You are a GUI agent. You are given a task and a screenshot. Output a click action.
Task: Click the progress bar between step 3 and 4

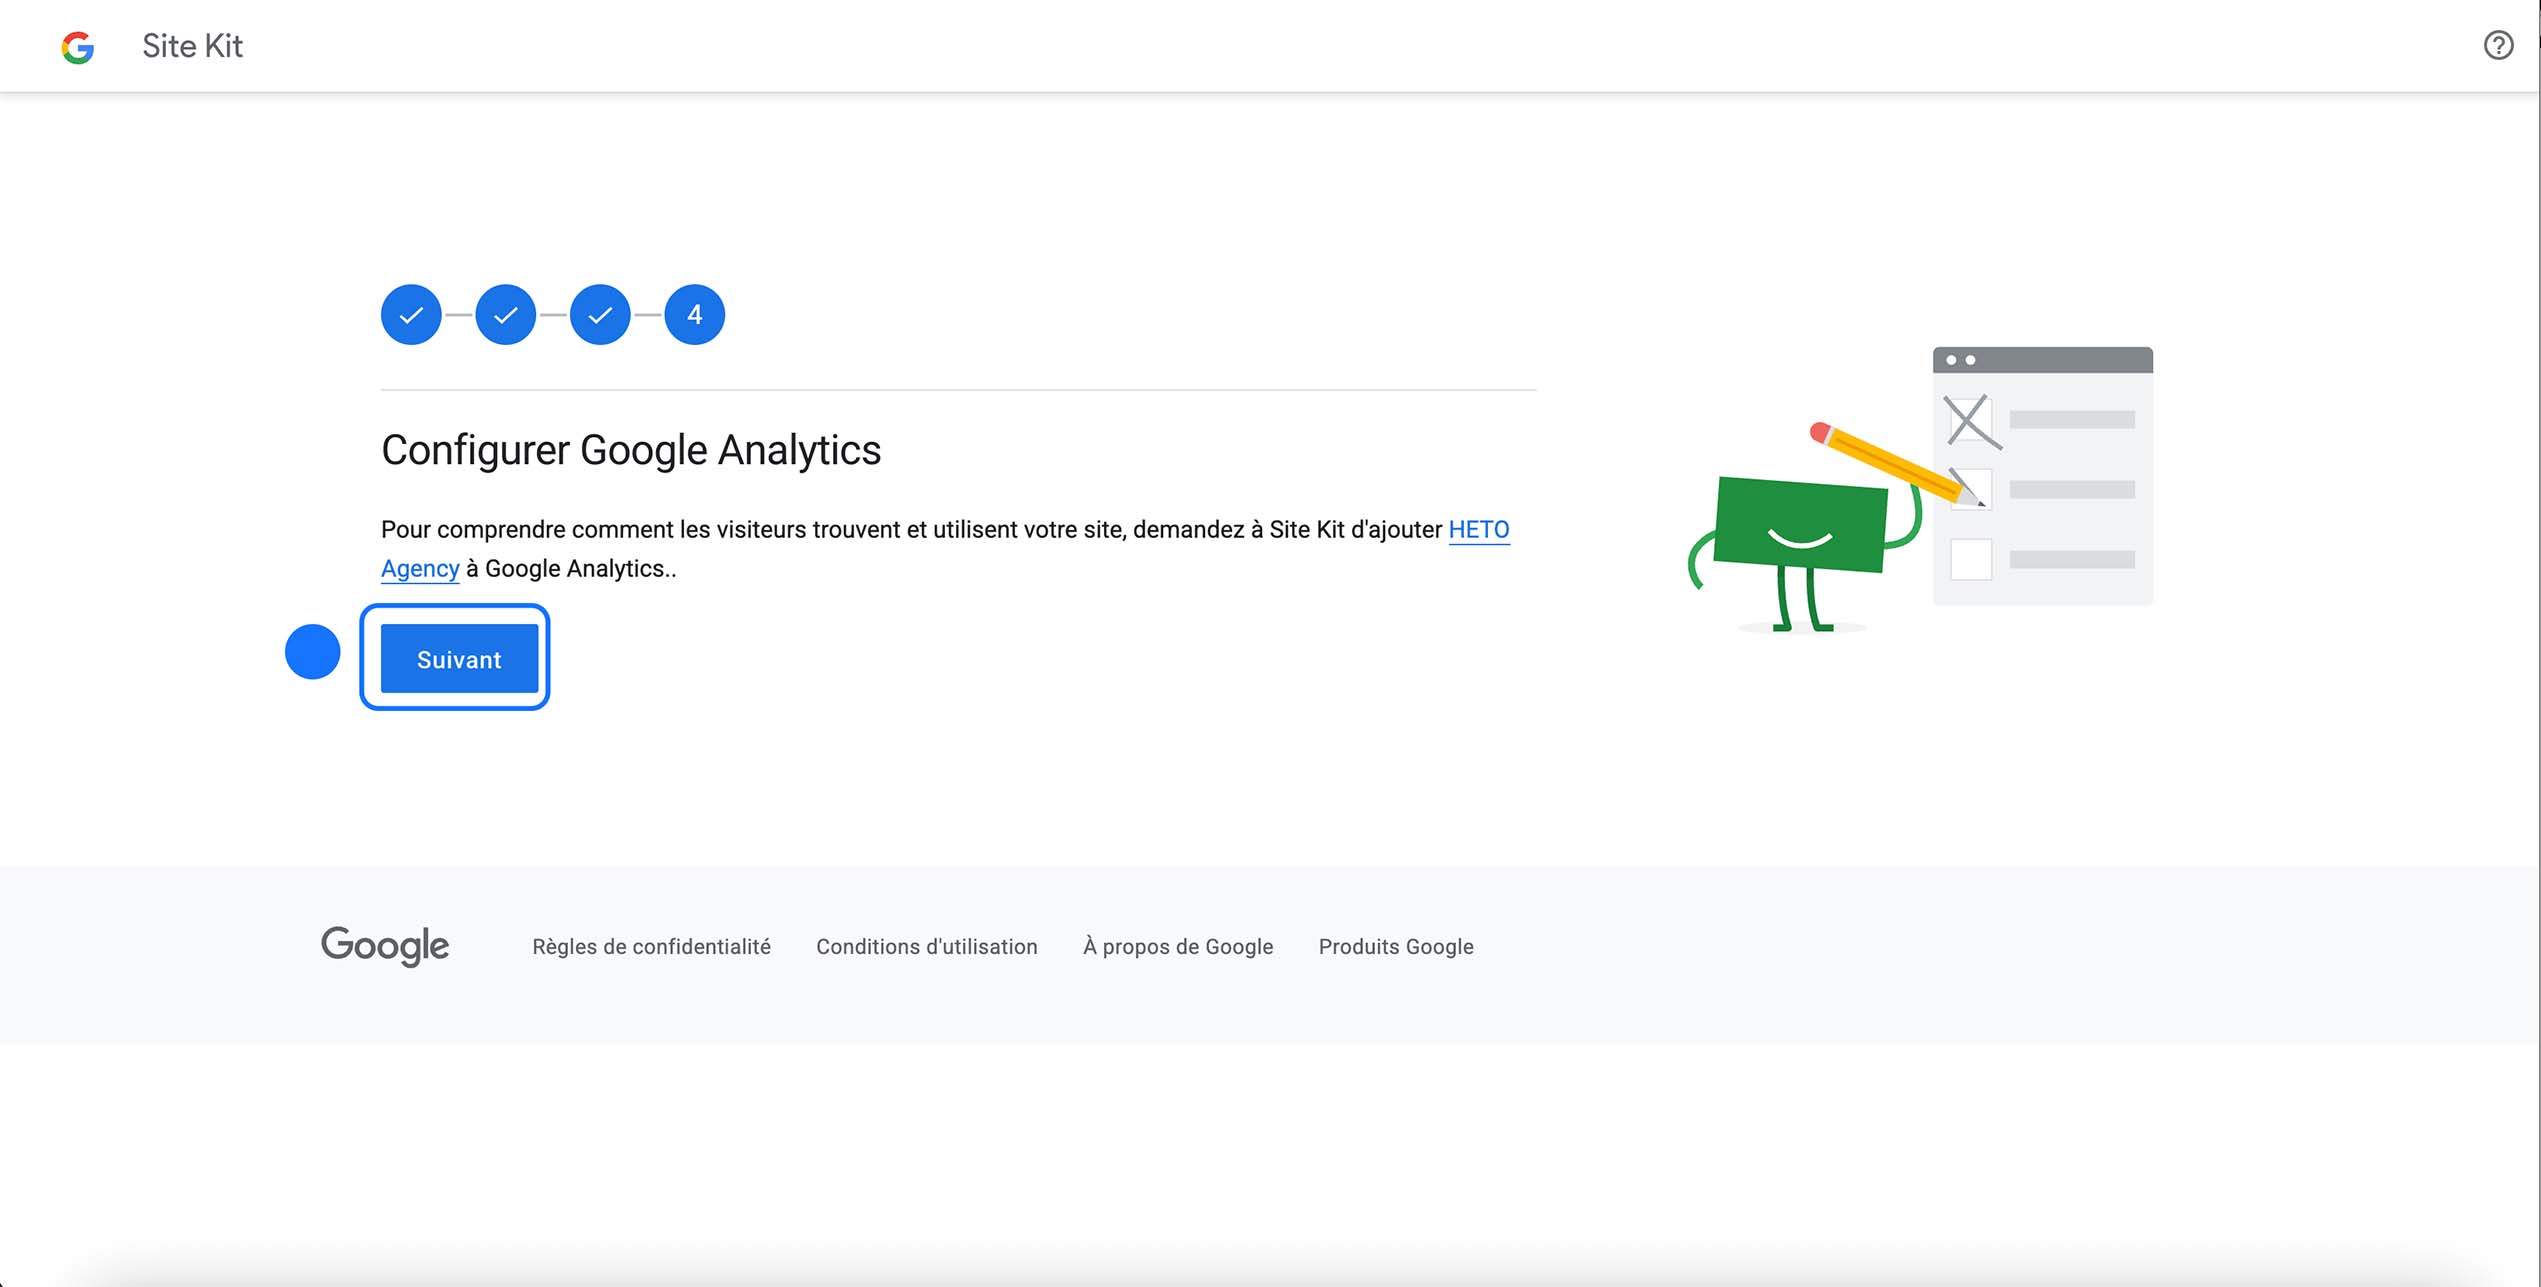(647, 314)
